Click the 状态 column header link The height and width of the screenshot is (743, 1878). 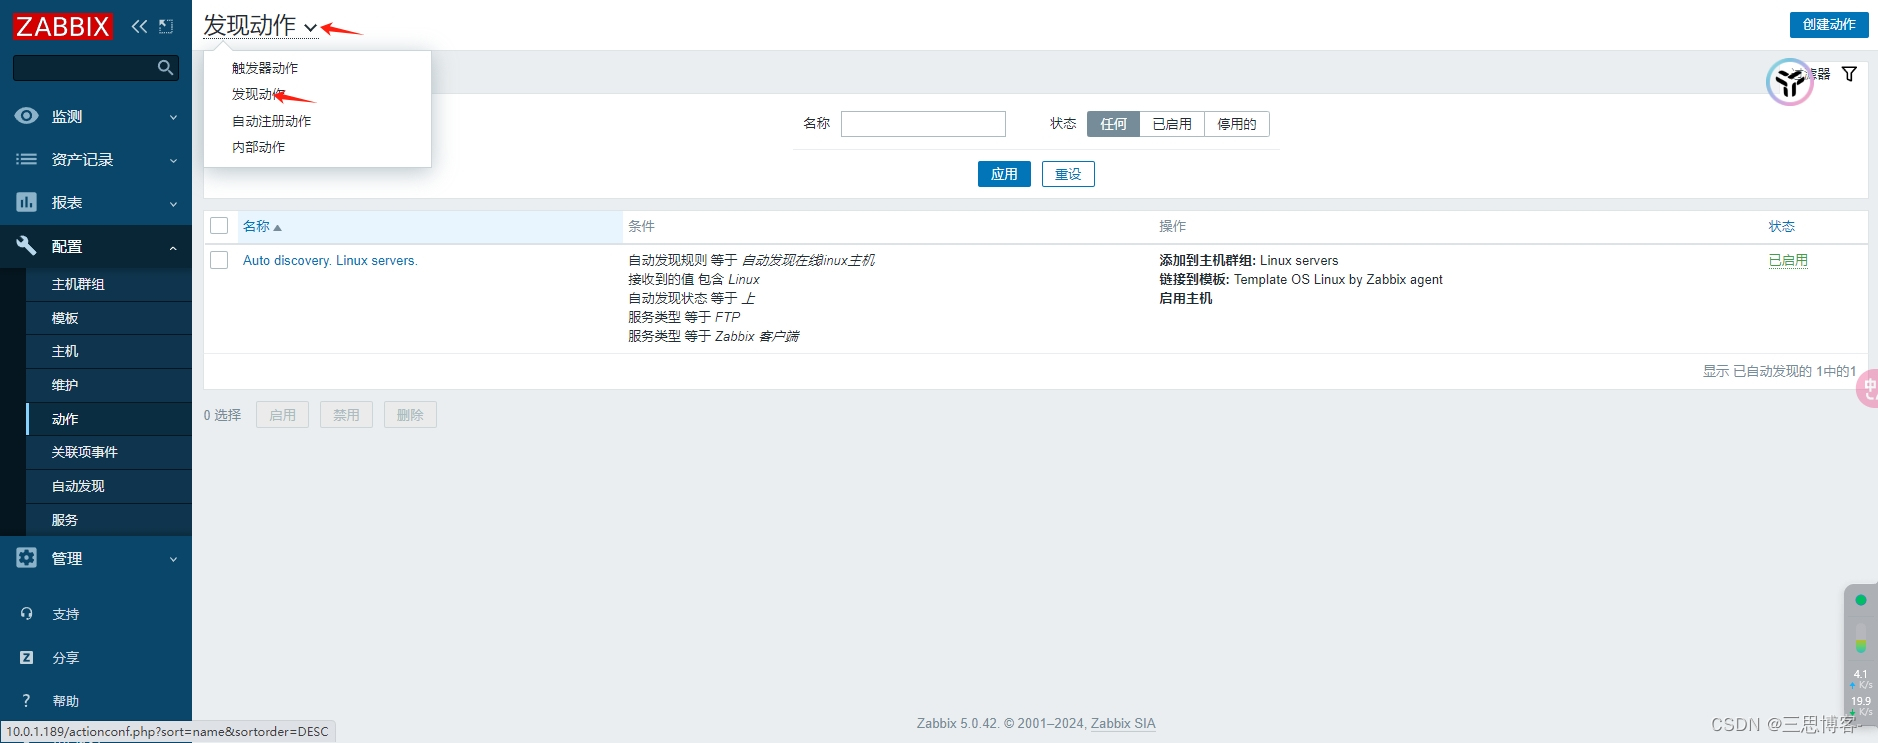point(1781,226)
